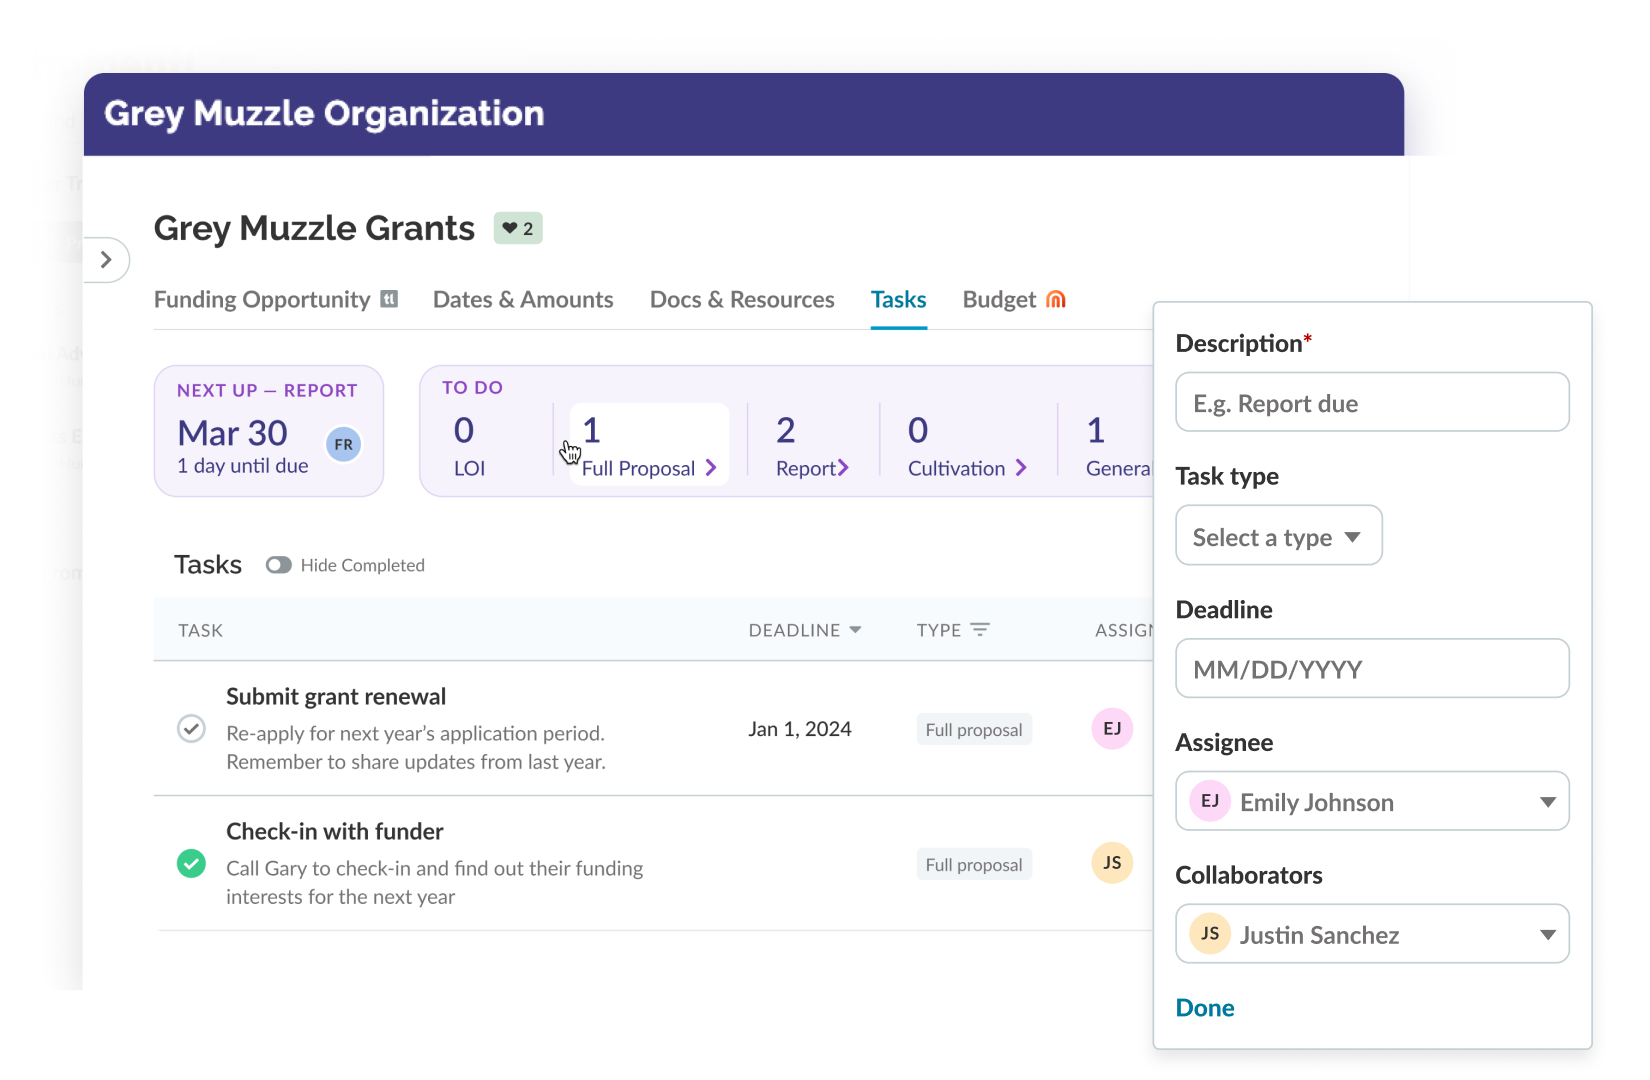
Task: Open Collaborators dropdown showing Justin Sanchez
Action: tap(1372, 934)
